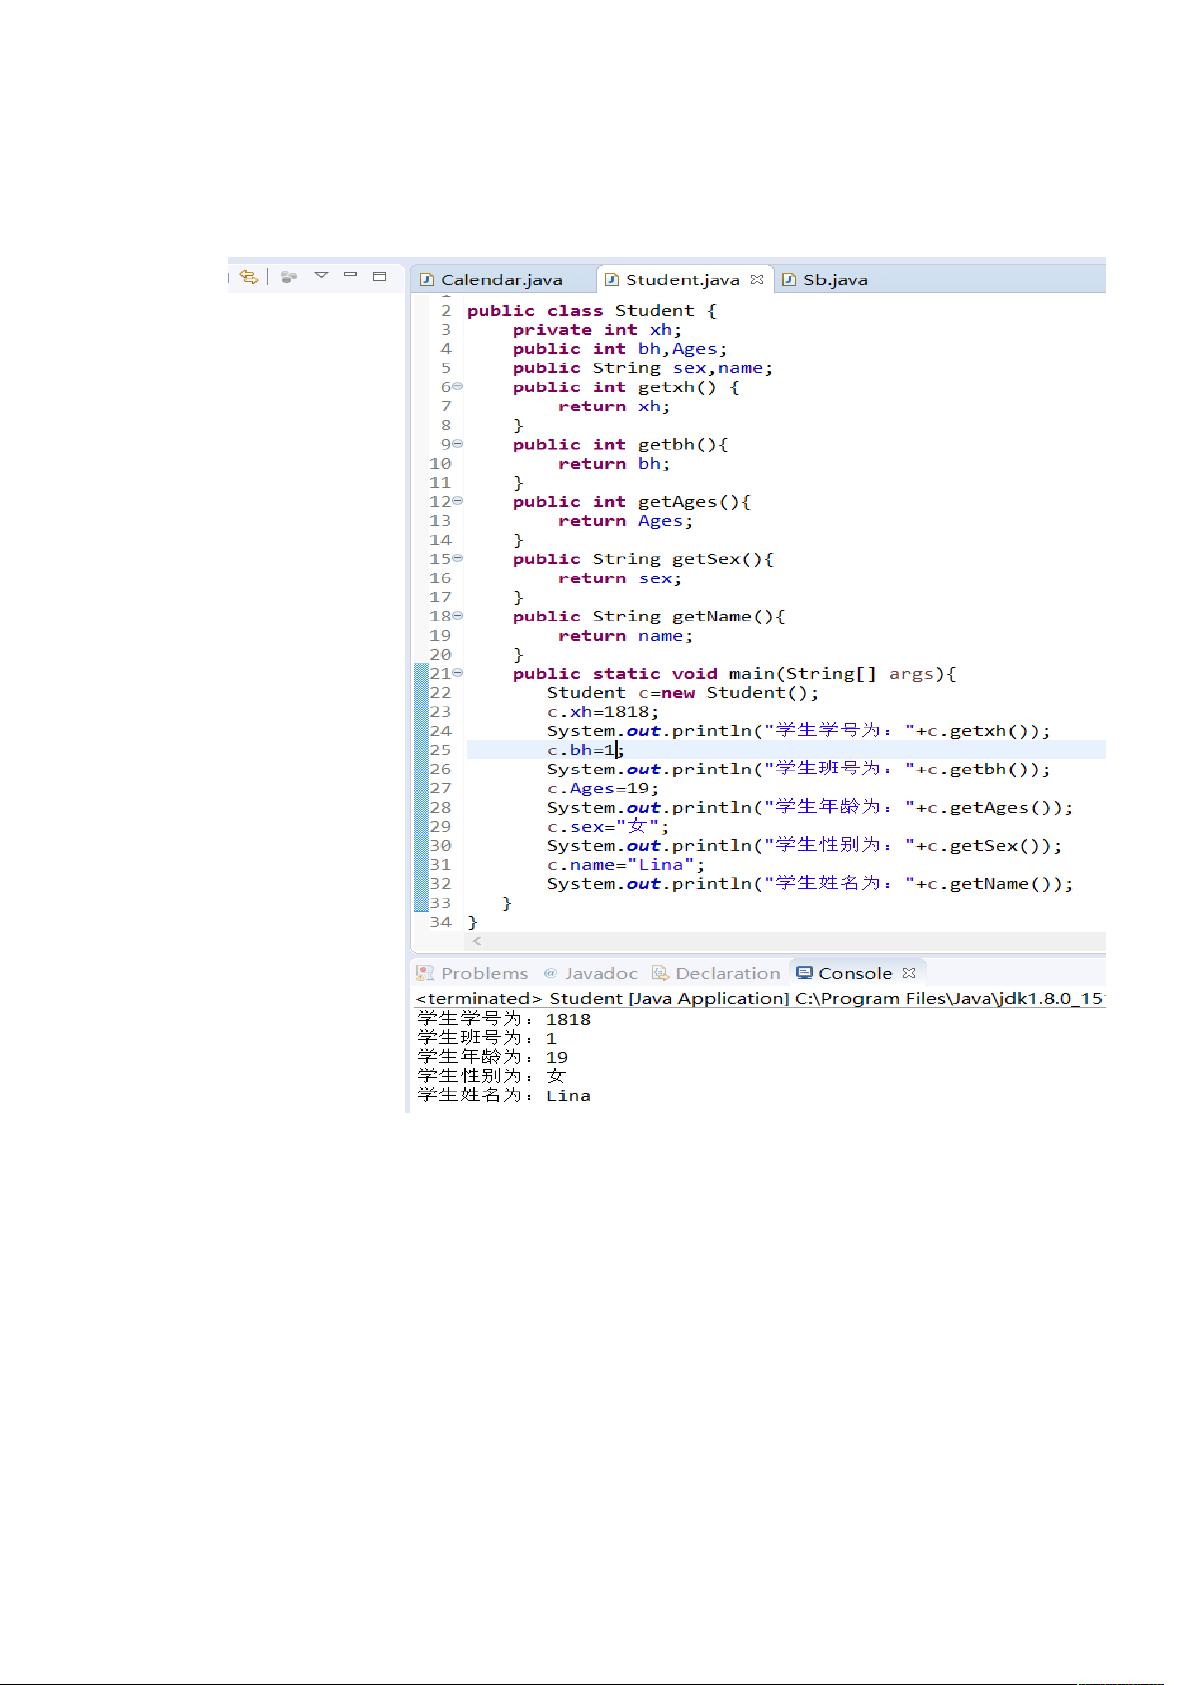The height and width of the screenshot is (1685, 1192).
Task: Click 'public String sex,name;' on line 5
Action: (643, 368)
